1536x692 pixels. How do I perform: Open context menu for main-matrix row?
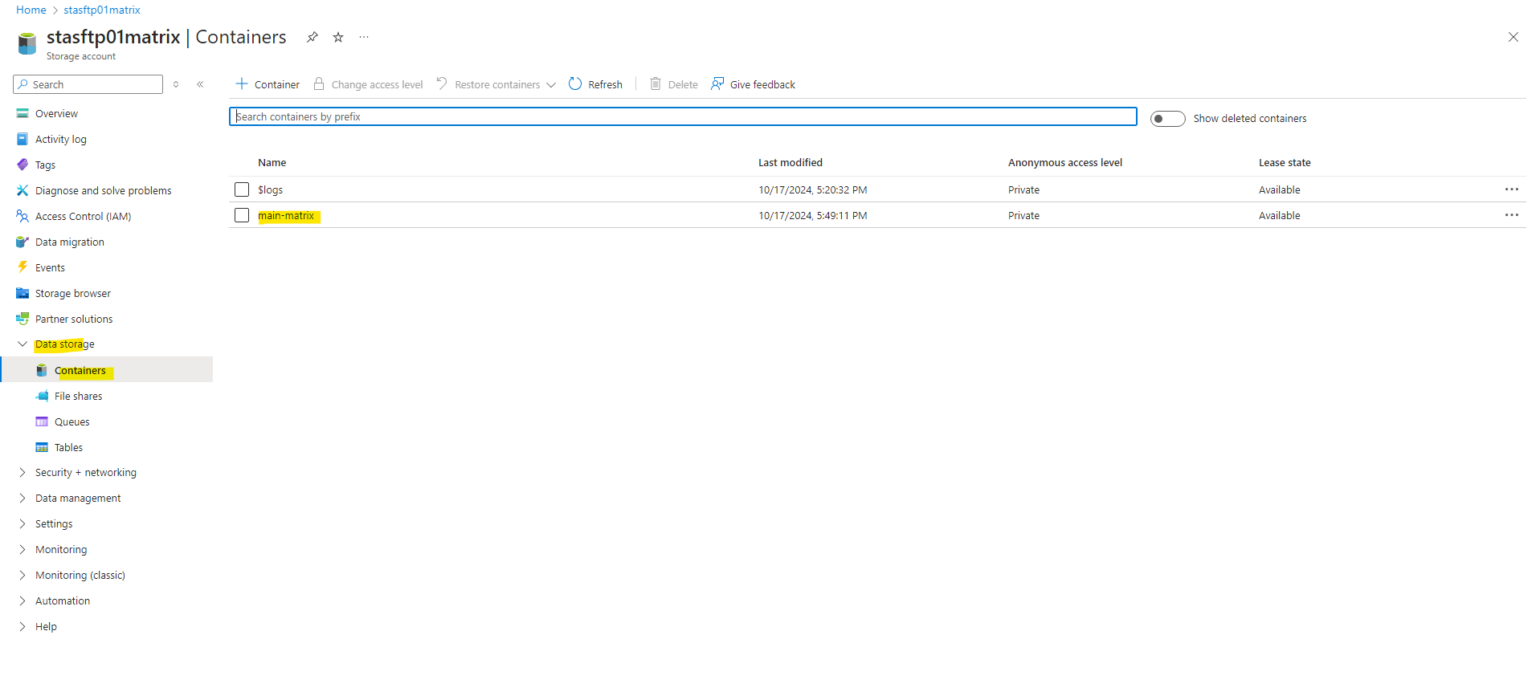tap(1511, 215)
